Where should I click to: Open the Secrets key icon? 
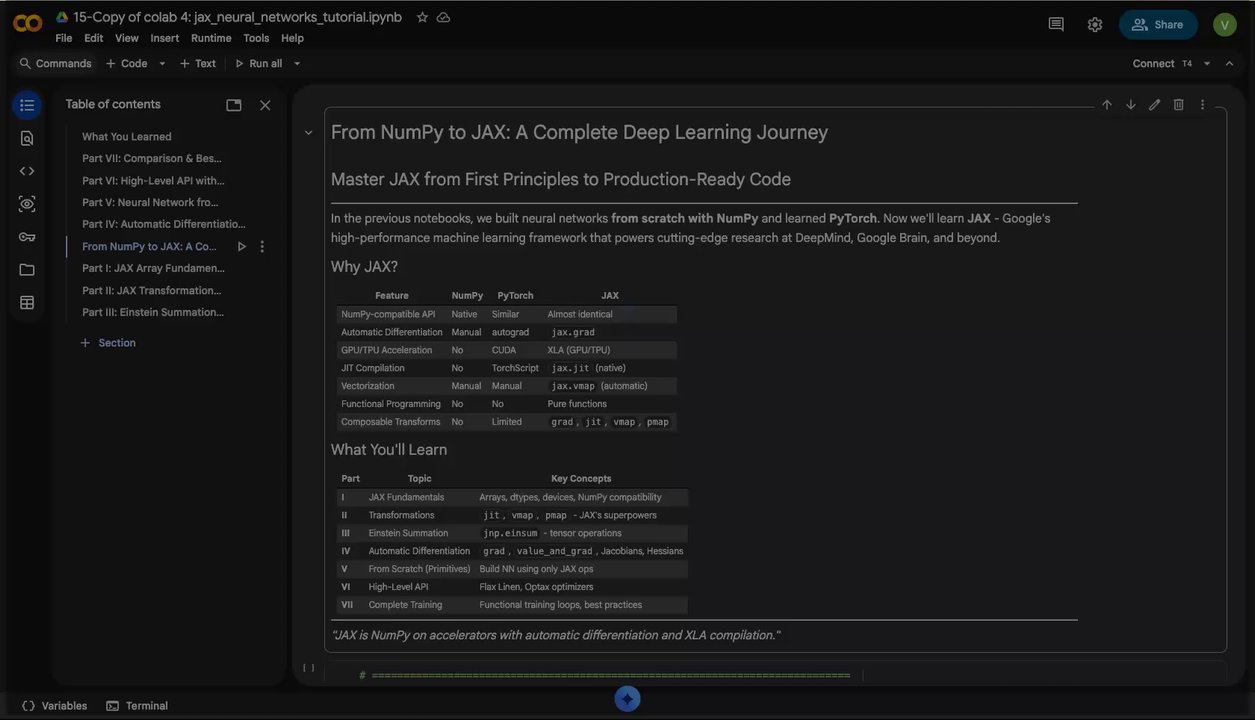click(x=27, y=237)
